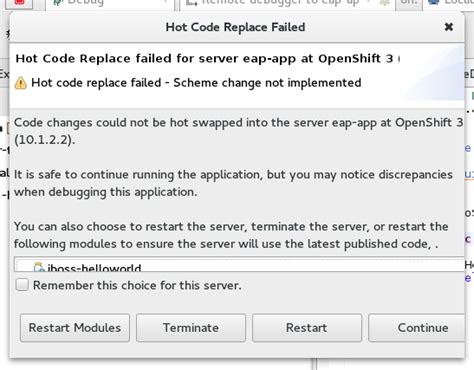Click the gear icon in the top toolbar
Image resolution: width=474 pixels, height=370 pixels.
[384, 3]
